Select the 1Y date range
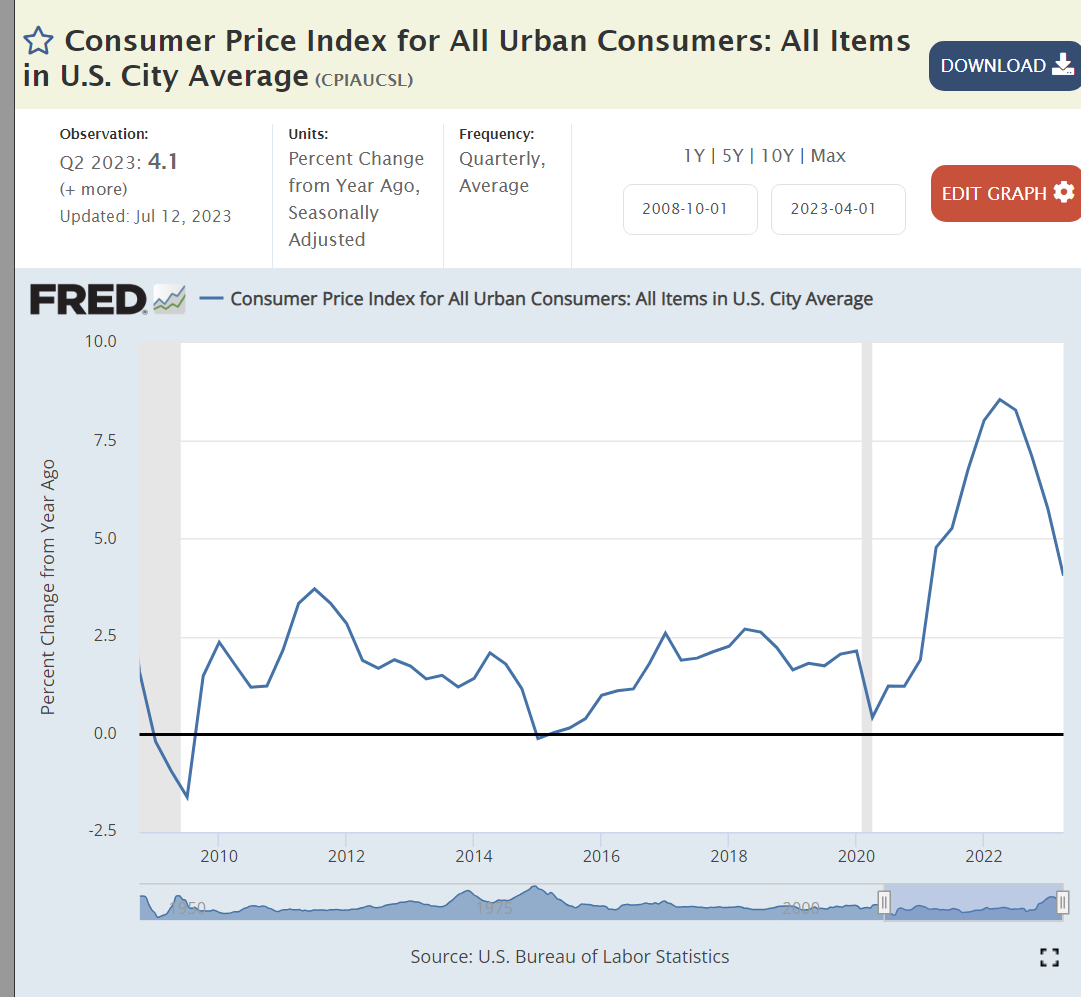This screenshot has width=1081, height=997. pos(694,156)
